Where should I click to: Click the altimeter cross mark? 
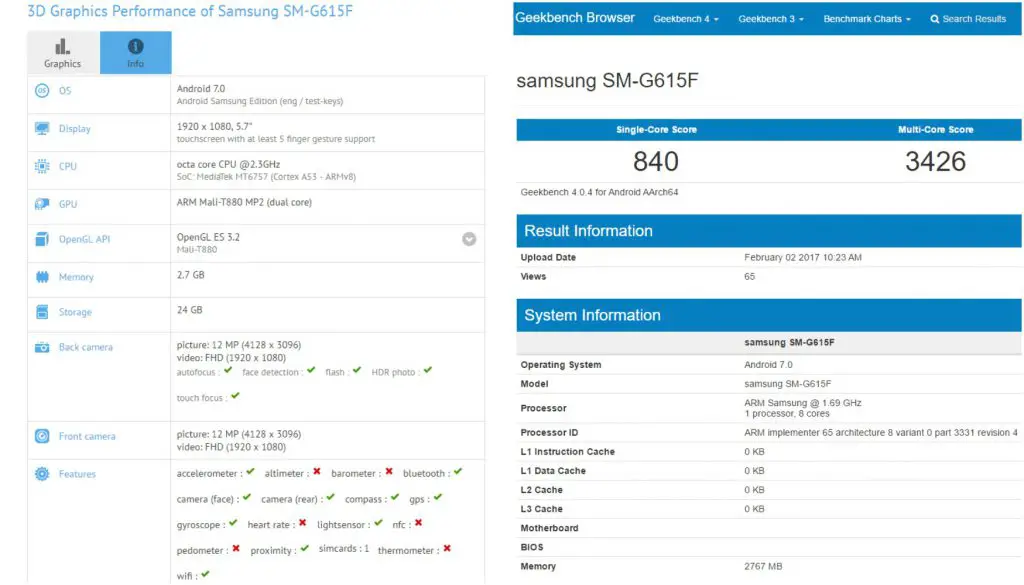317,471
